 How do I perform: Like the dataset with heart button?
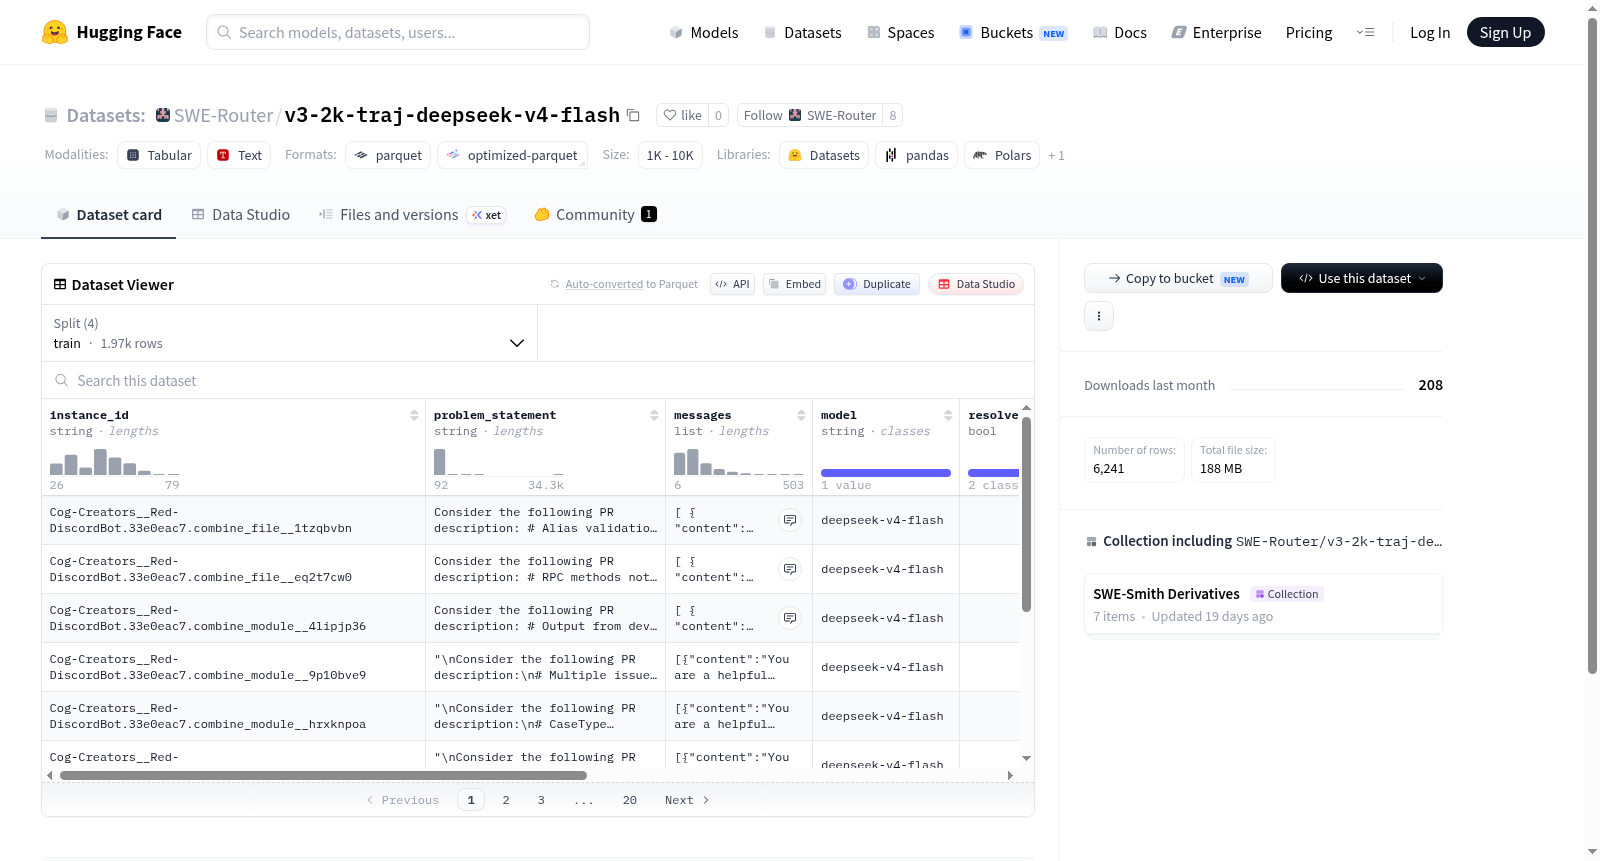683,115
